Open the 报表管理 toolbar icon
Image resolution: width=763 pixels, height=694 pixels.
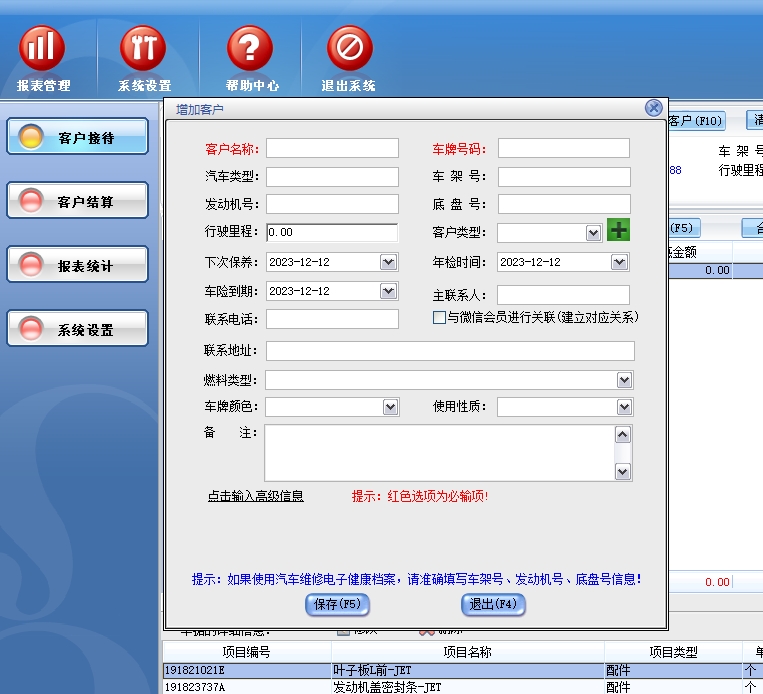point(42,49)
